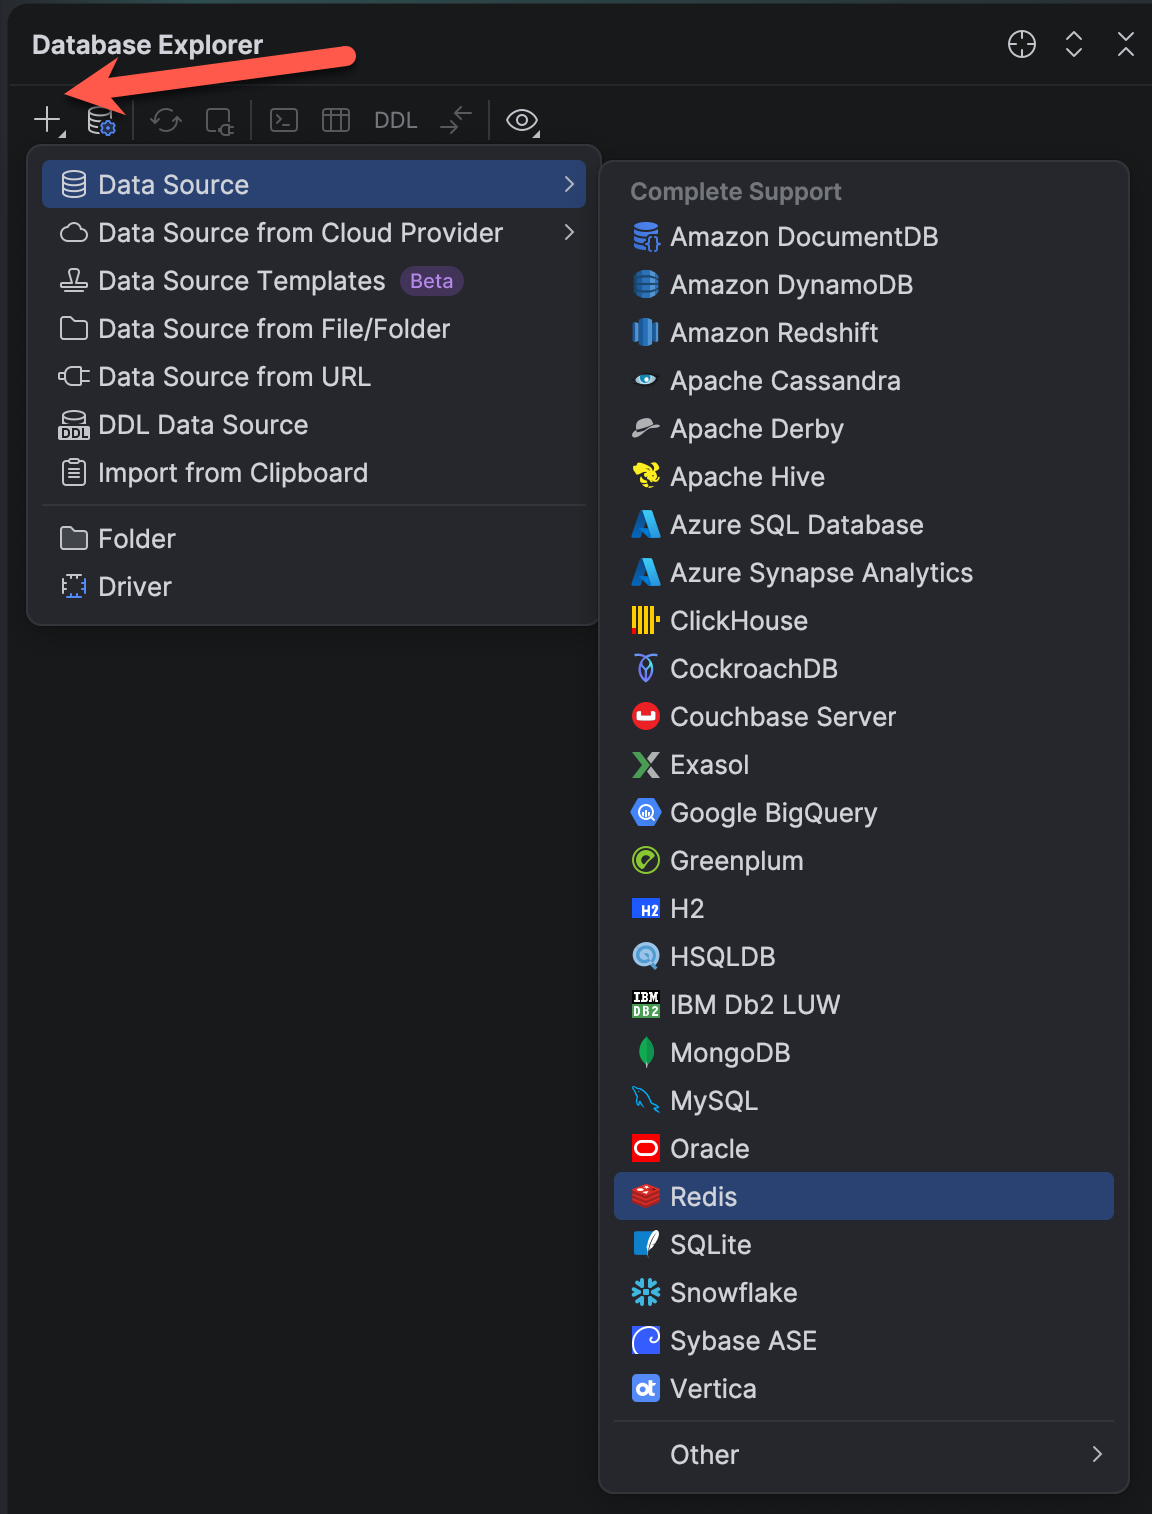The image size is (1152, 1514).
Task: Choose Sybase ASE data source
Action: tap(864, 1341)
